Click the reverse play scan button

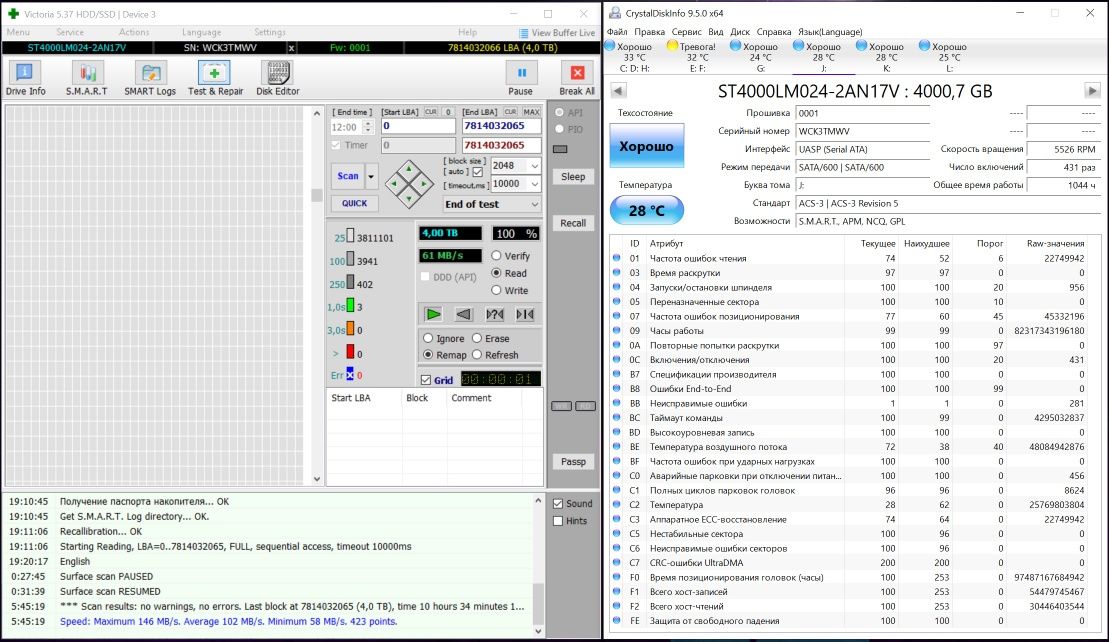[x=463, y=314]
